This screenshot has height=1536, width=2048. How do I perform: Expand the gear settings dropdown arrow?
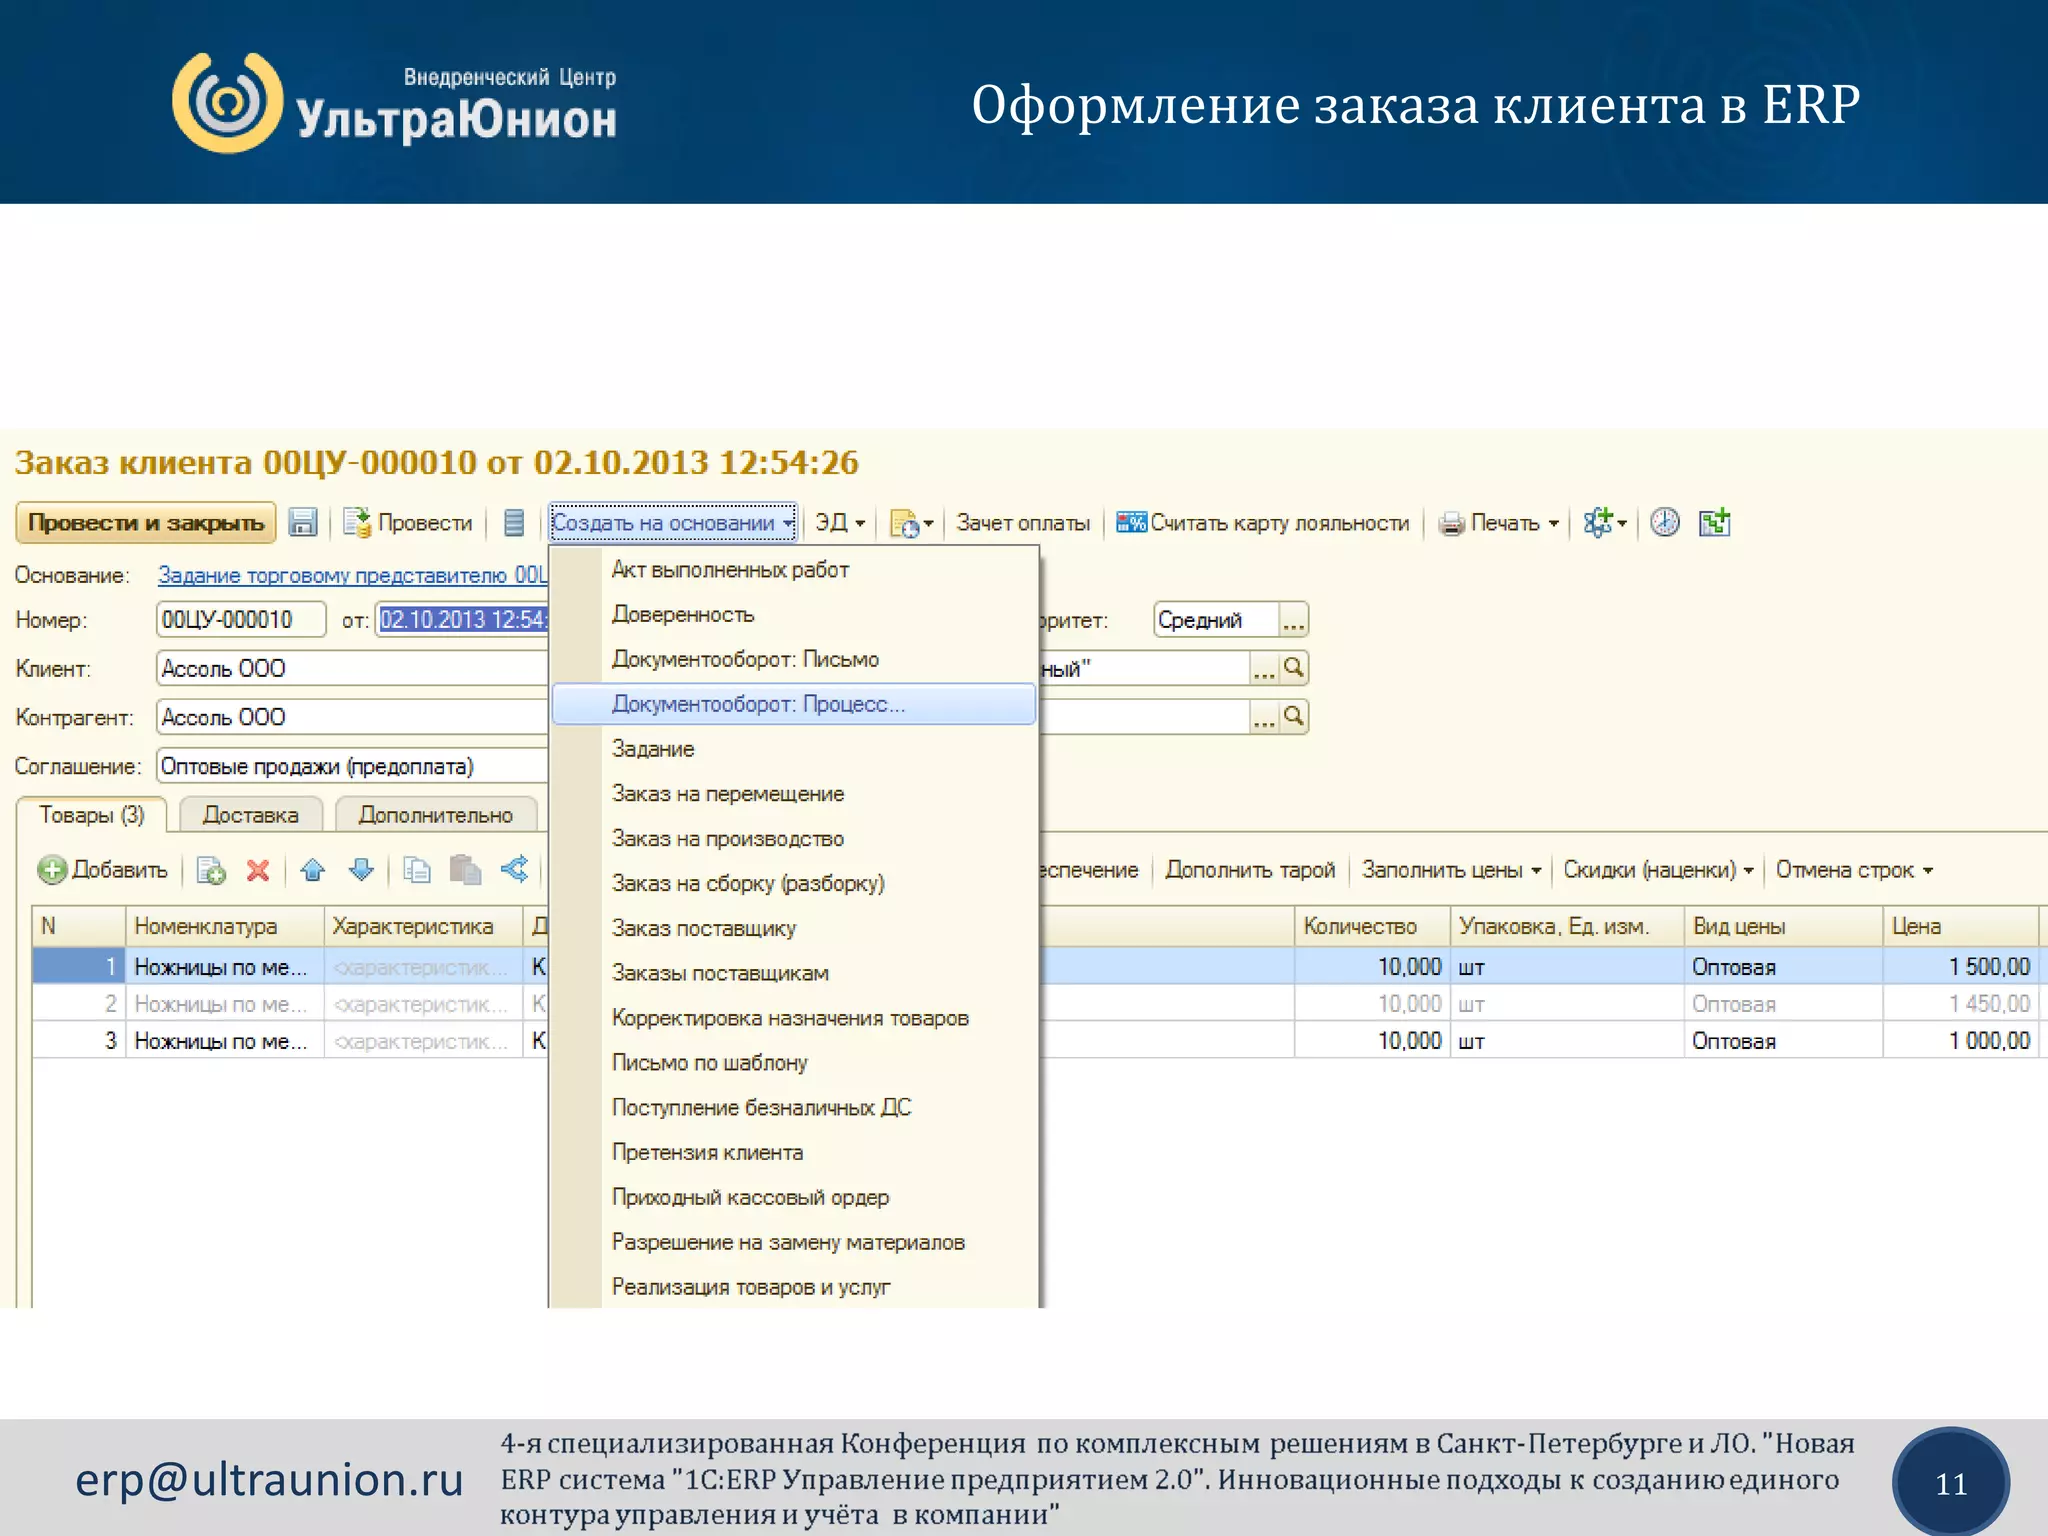pos(1622,524)
